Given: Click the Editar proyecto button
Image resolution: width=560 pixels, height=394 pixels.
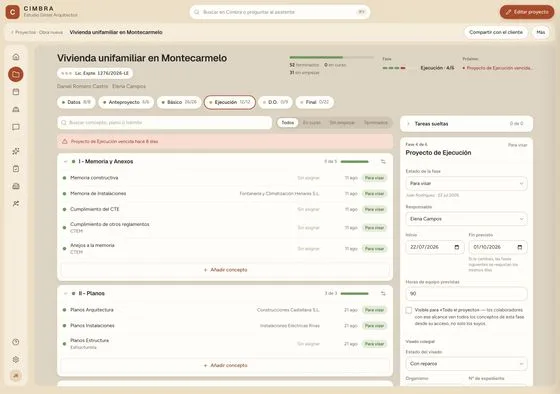Looking at the screenshot, I should click(x=527, y=12).
